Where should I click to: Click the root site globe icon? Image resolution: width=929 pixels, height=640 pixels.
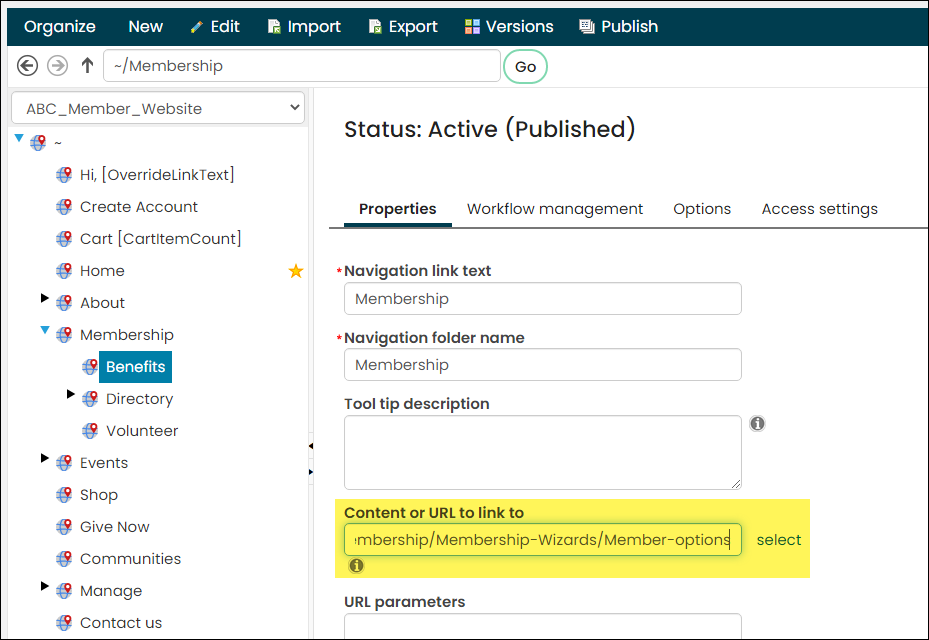coord(38,142)
